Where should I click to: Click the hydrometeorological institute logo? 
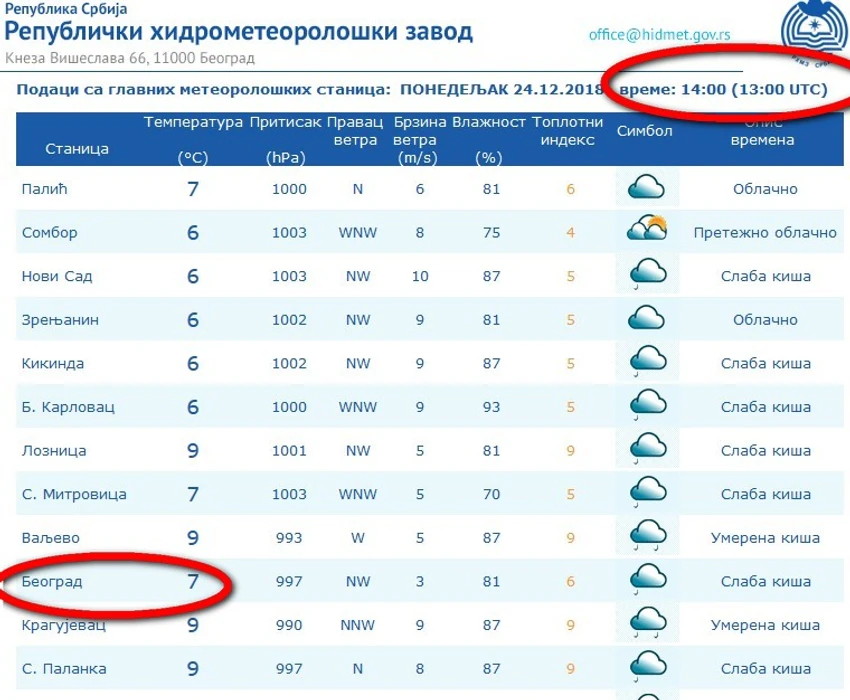click(x=815, y=31)
